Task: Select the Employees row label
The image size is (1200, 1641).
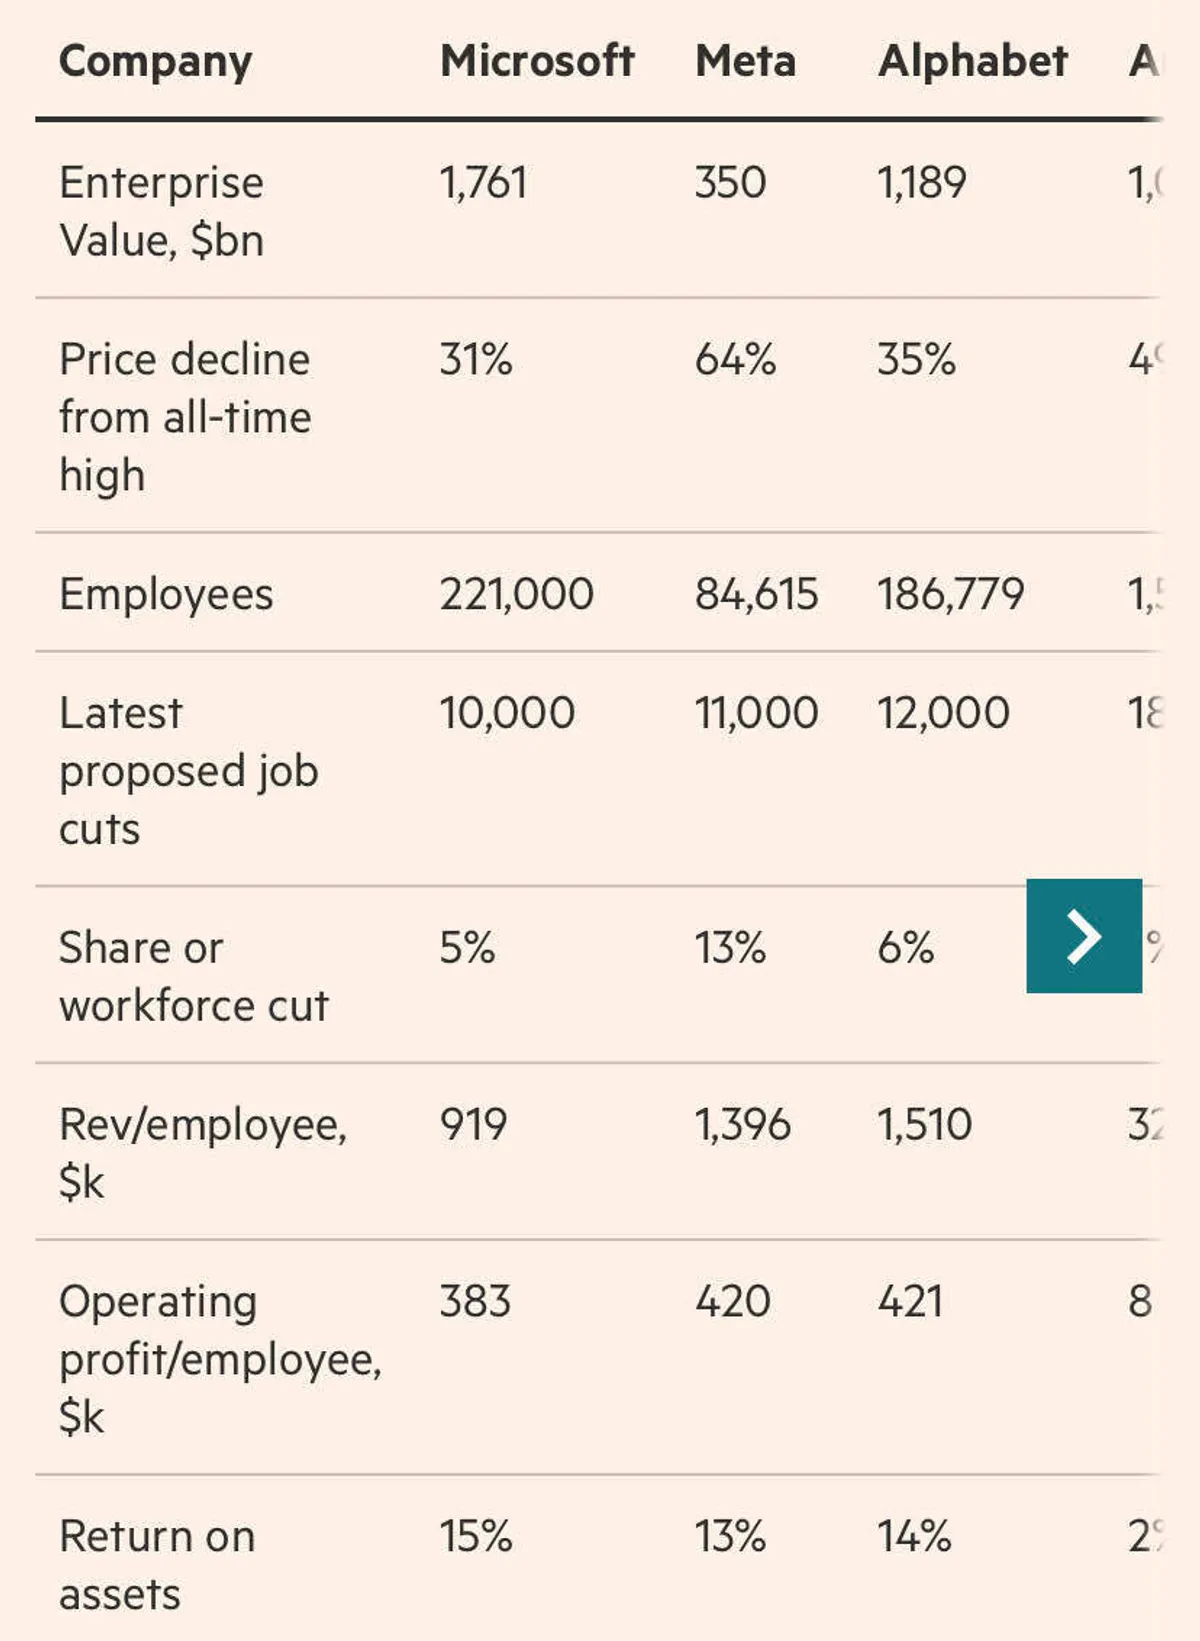Action: click(166, 594)
